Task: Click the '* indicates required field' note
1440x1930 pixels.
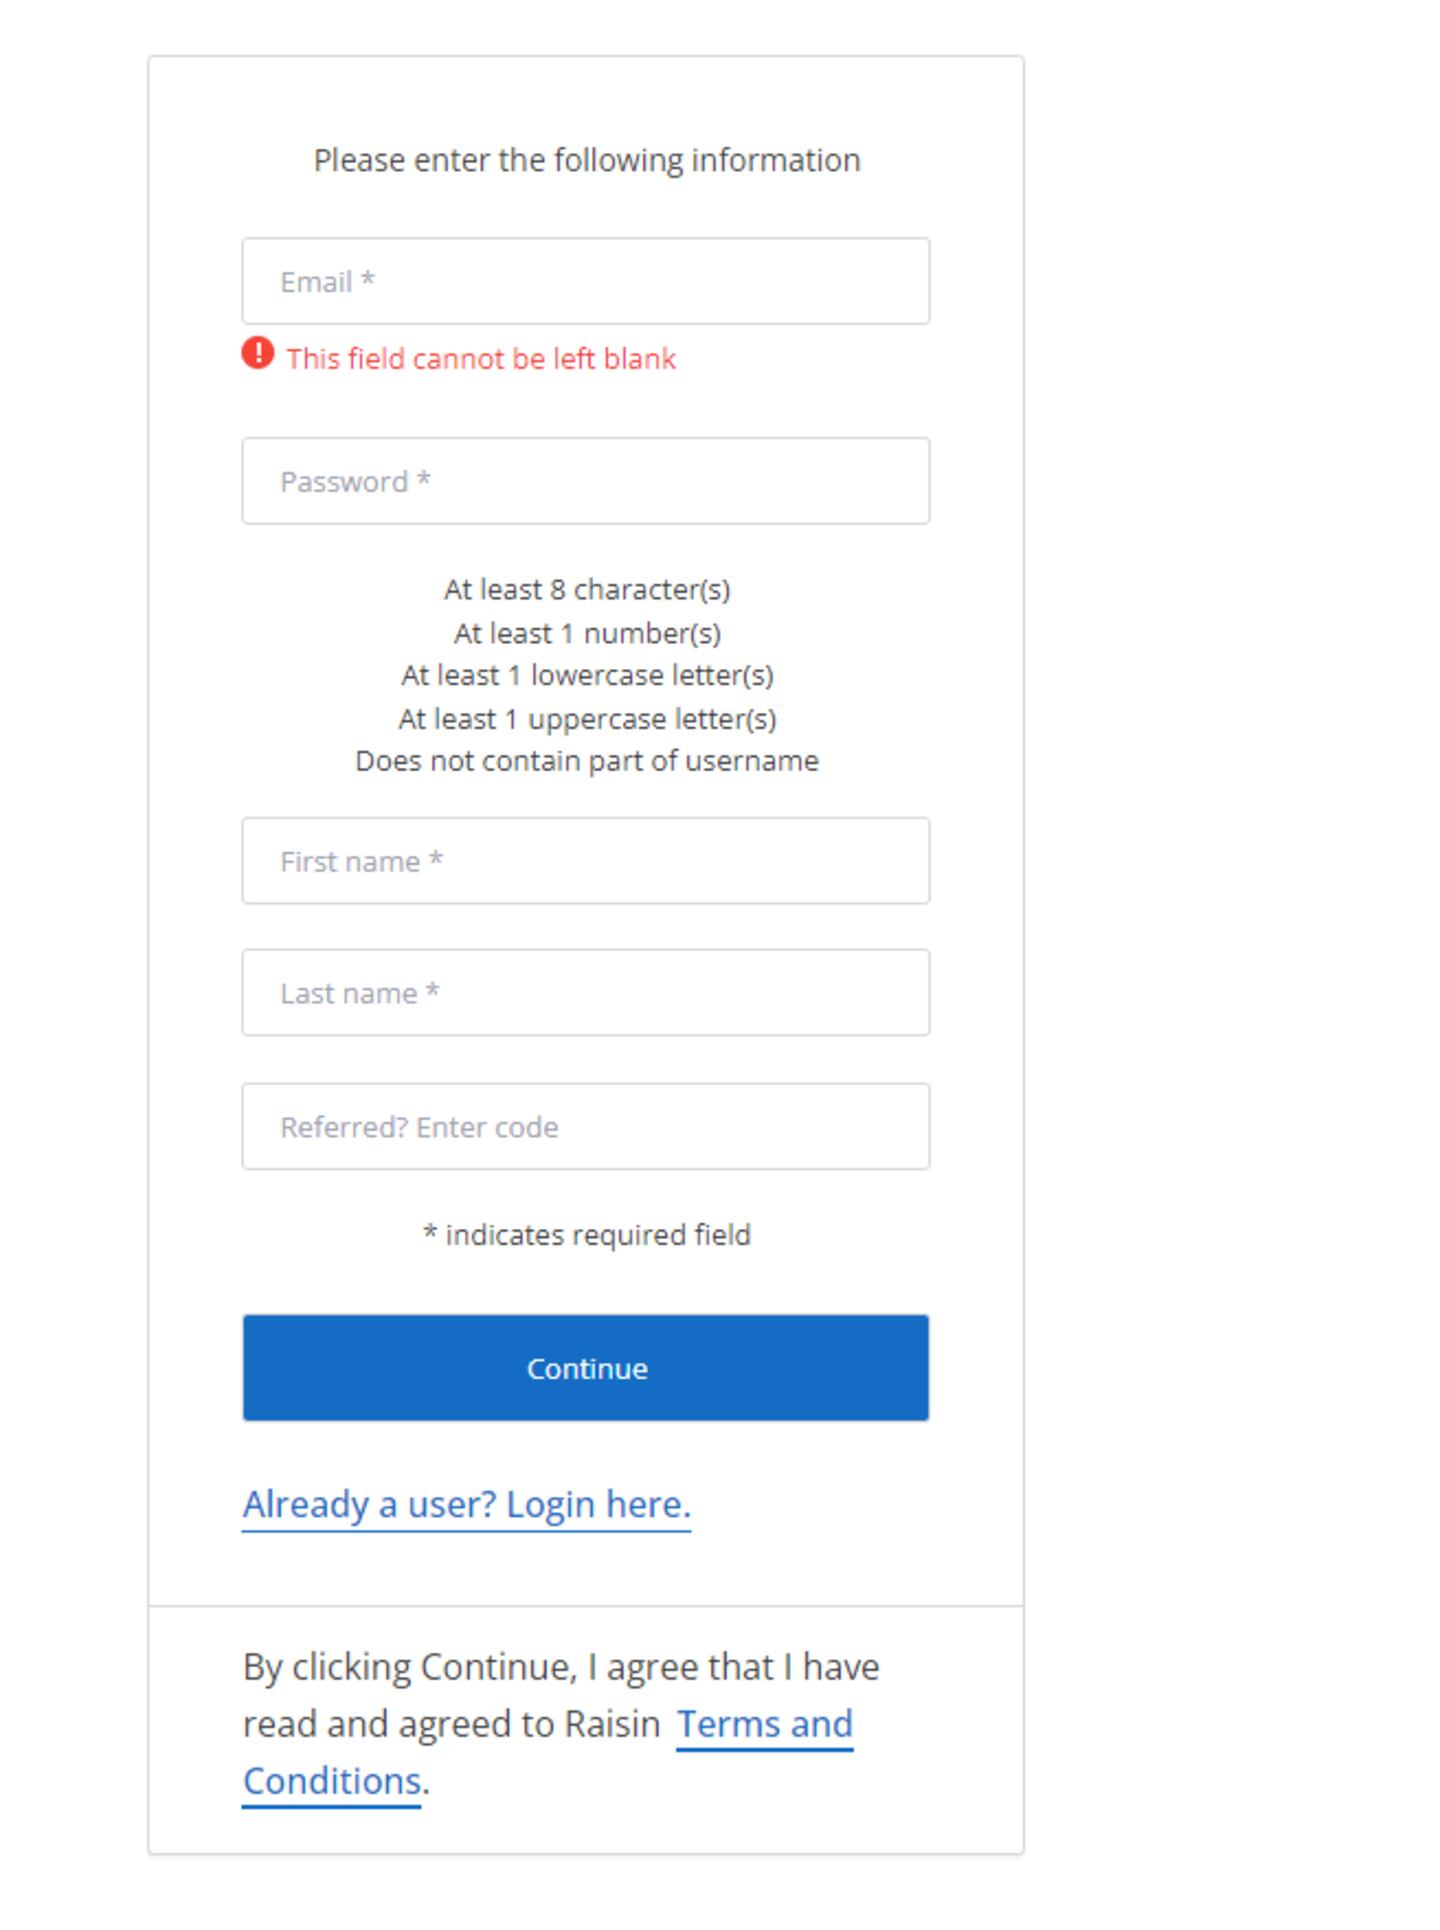Action: point(587,1235)
